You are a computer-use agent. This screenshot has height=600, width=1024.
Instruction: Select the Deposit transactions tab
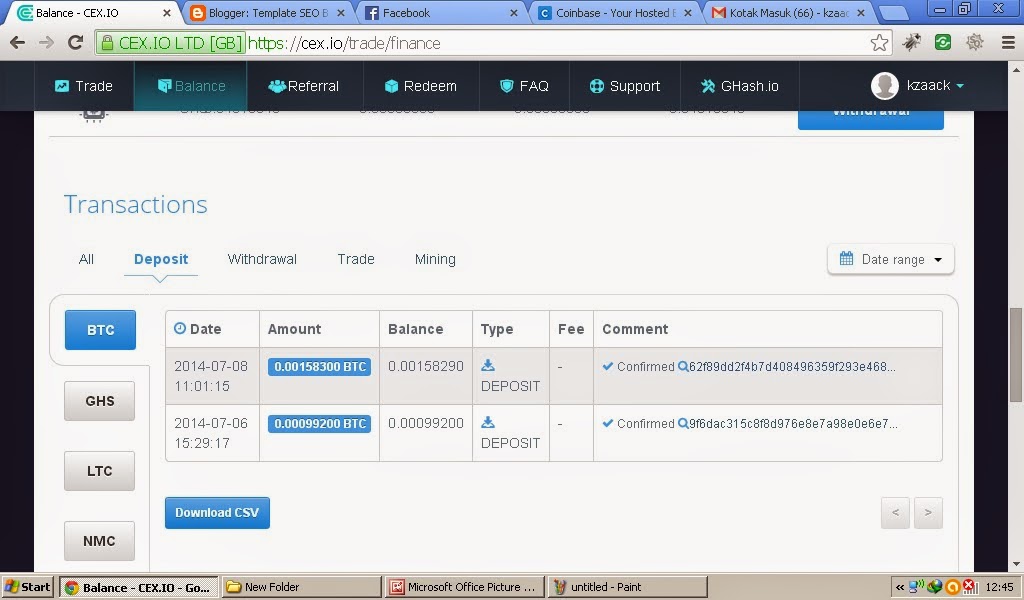(161, 259)
